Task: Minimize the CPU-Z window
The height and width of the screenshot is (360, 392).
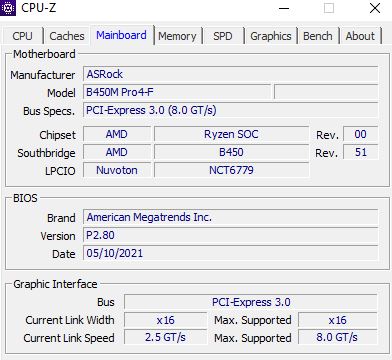Action: (x=284, y=8)
